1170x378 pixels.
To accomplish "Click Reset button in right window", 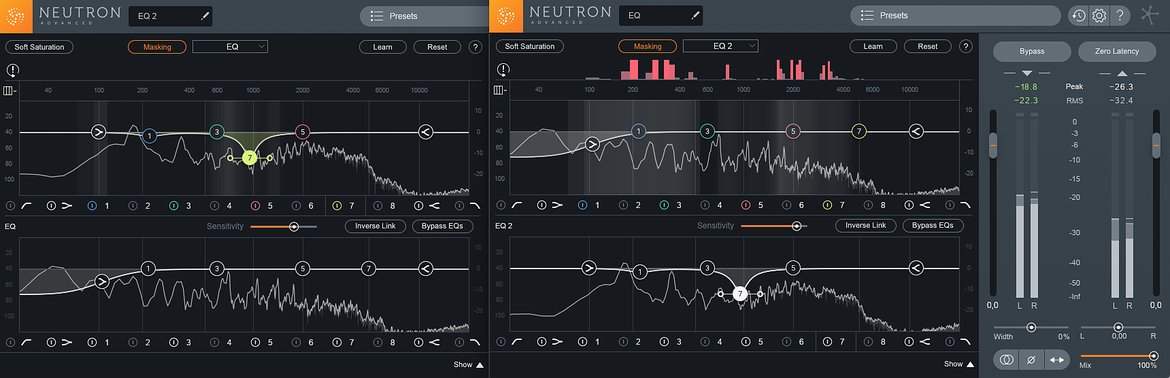I will pyautogui.click(x=927, y=47).
